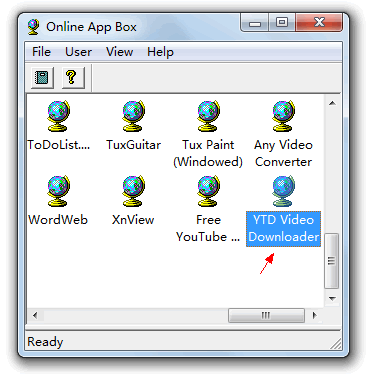369x374 pixels.
Task: Click the 'Tux Paint (Windowed)' label
Action: [x=208, y=153]
